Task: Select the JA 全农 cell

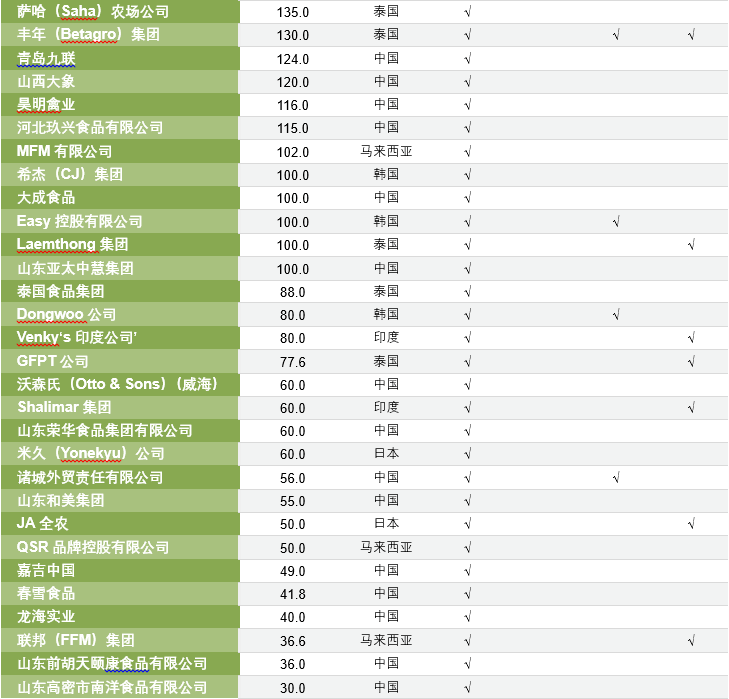Action: 120,524
